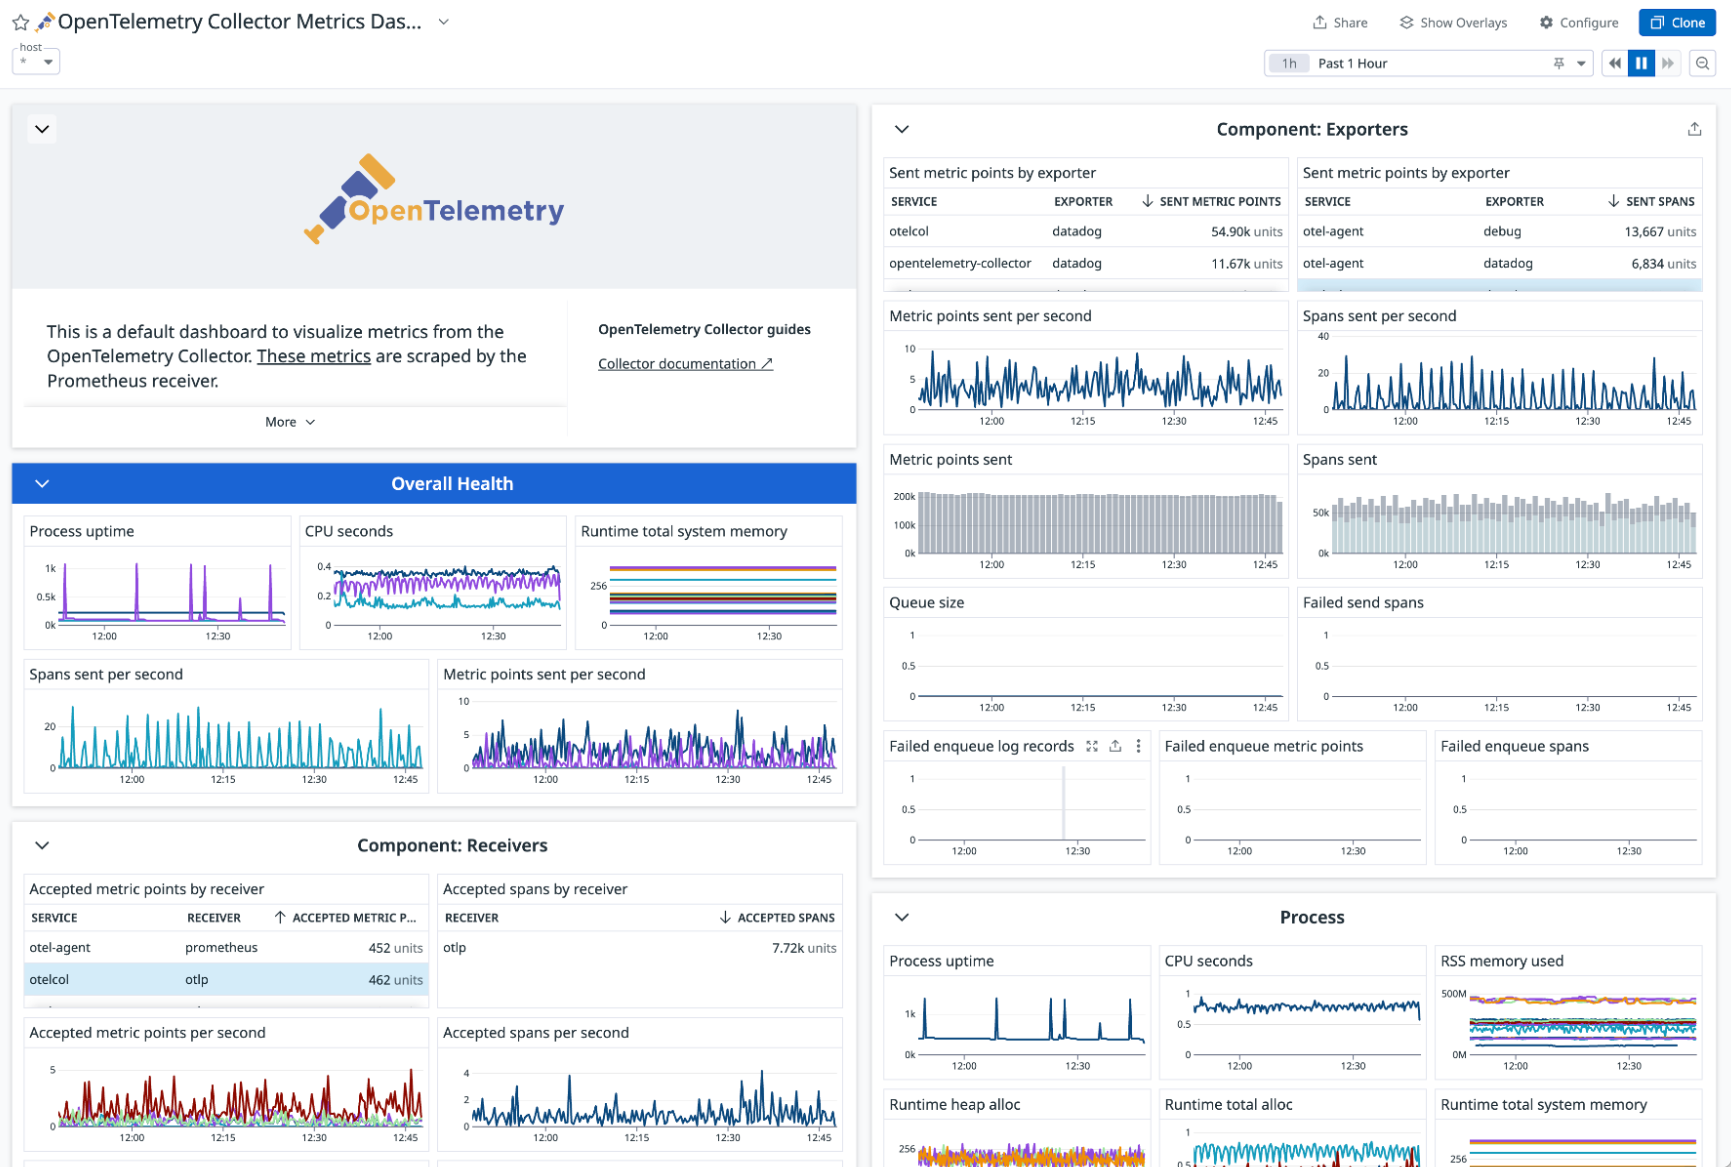The image size is (1731, 1167).
Task: Collapse the Component: Receivers group
Action: (x=42, y=845)
